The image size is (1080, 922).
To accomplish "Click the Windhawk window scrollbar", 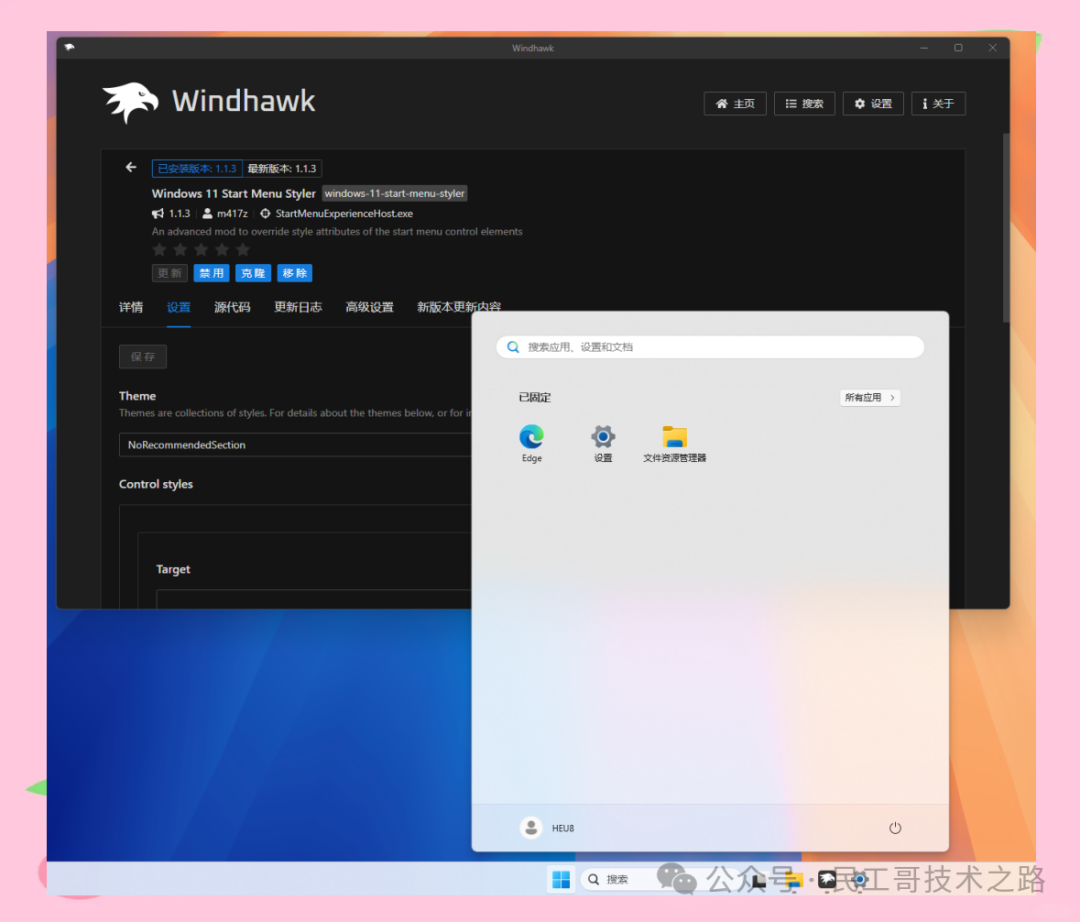I will [1006, 227].
